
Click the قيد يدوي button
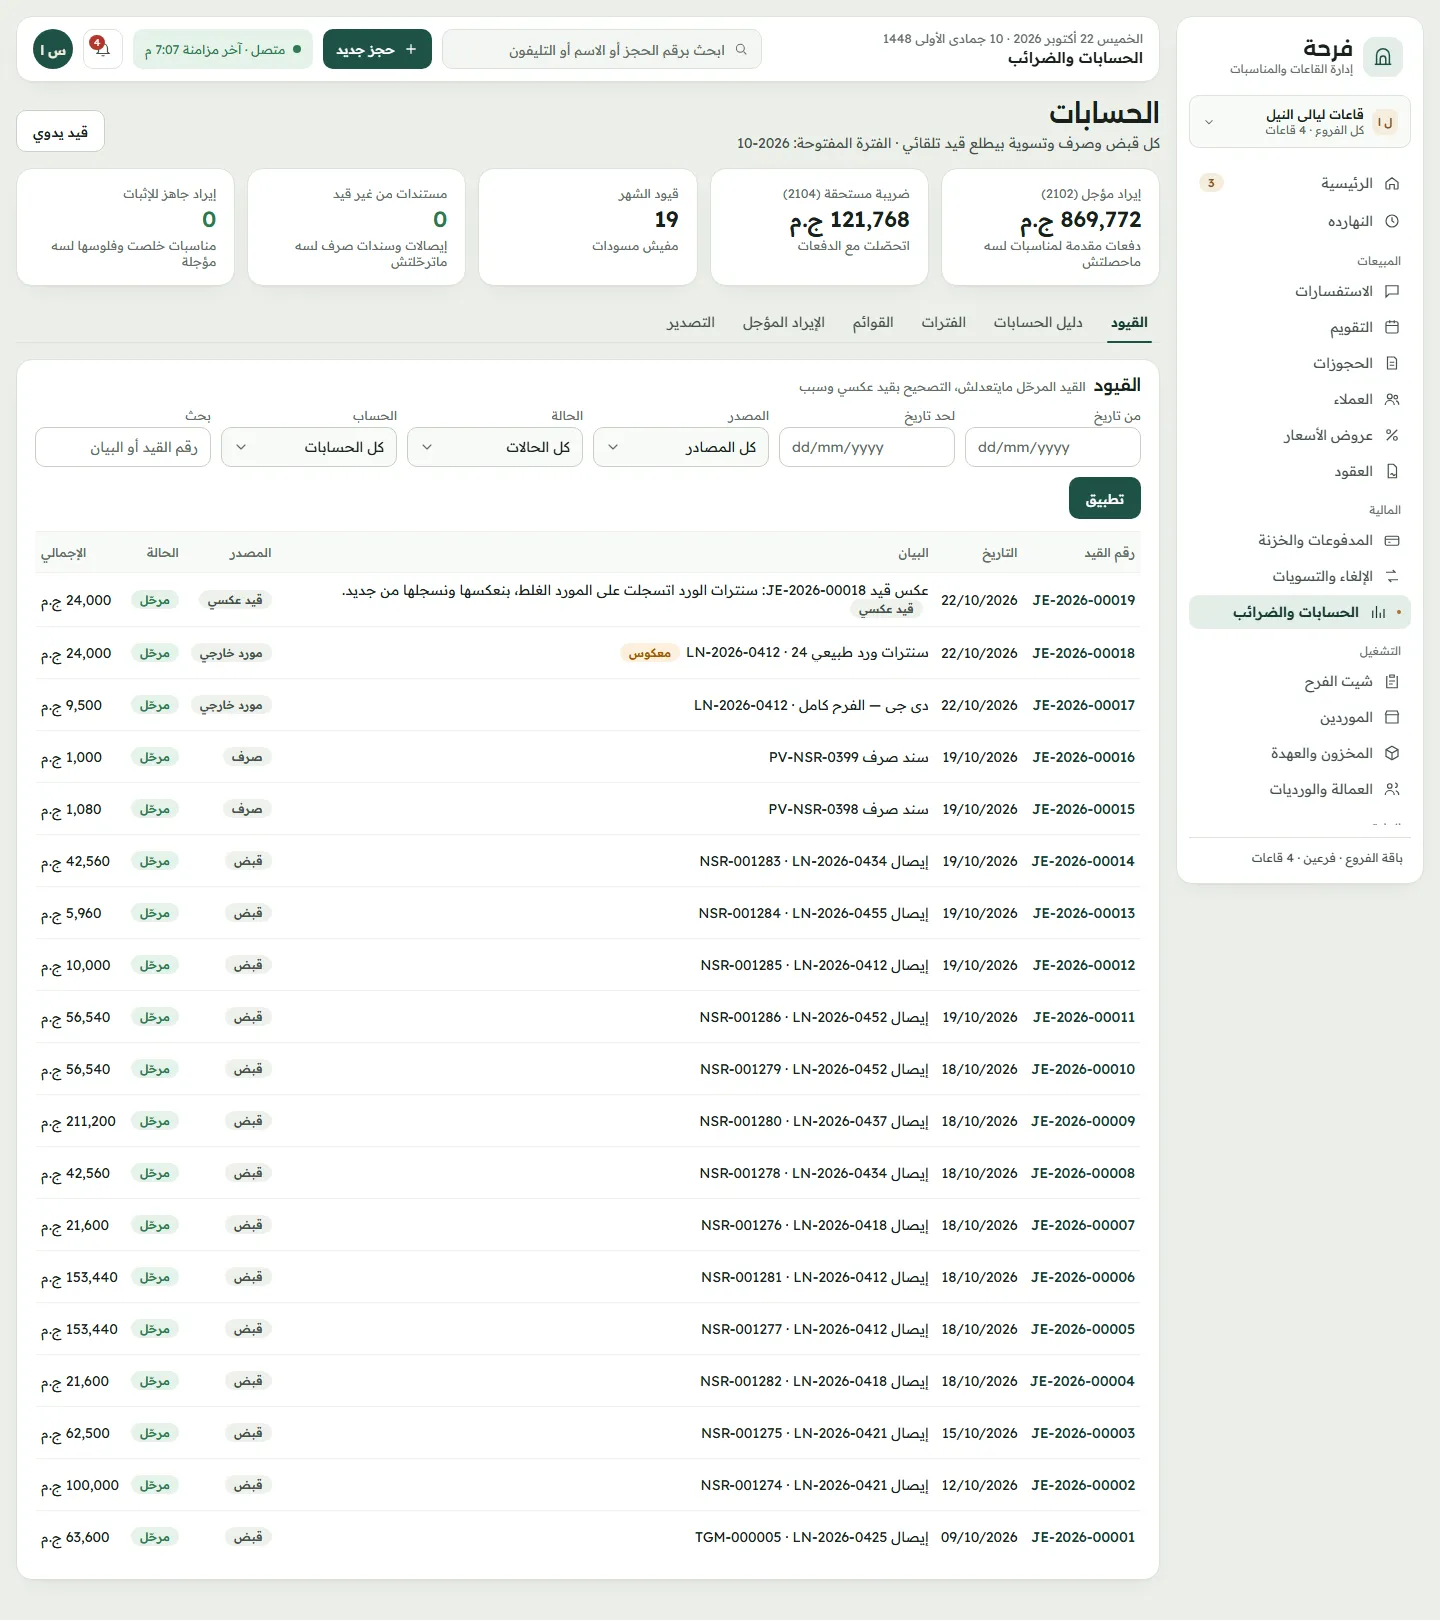coord(61,132)
